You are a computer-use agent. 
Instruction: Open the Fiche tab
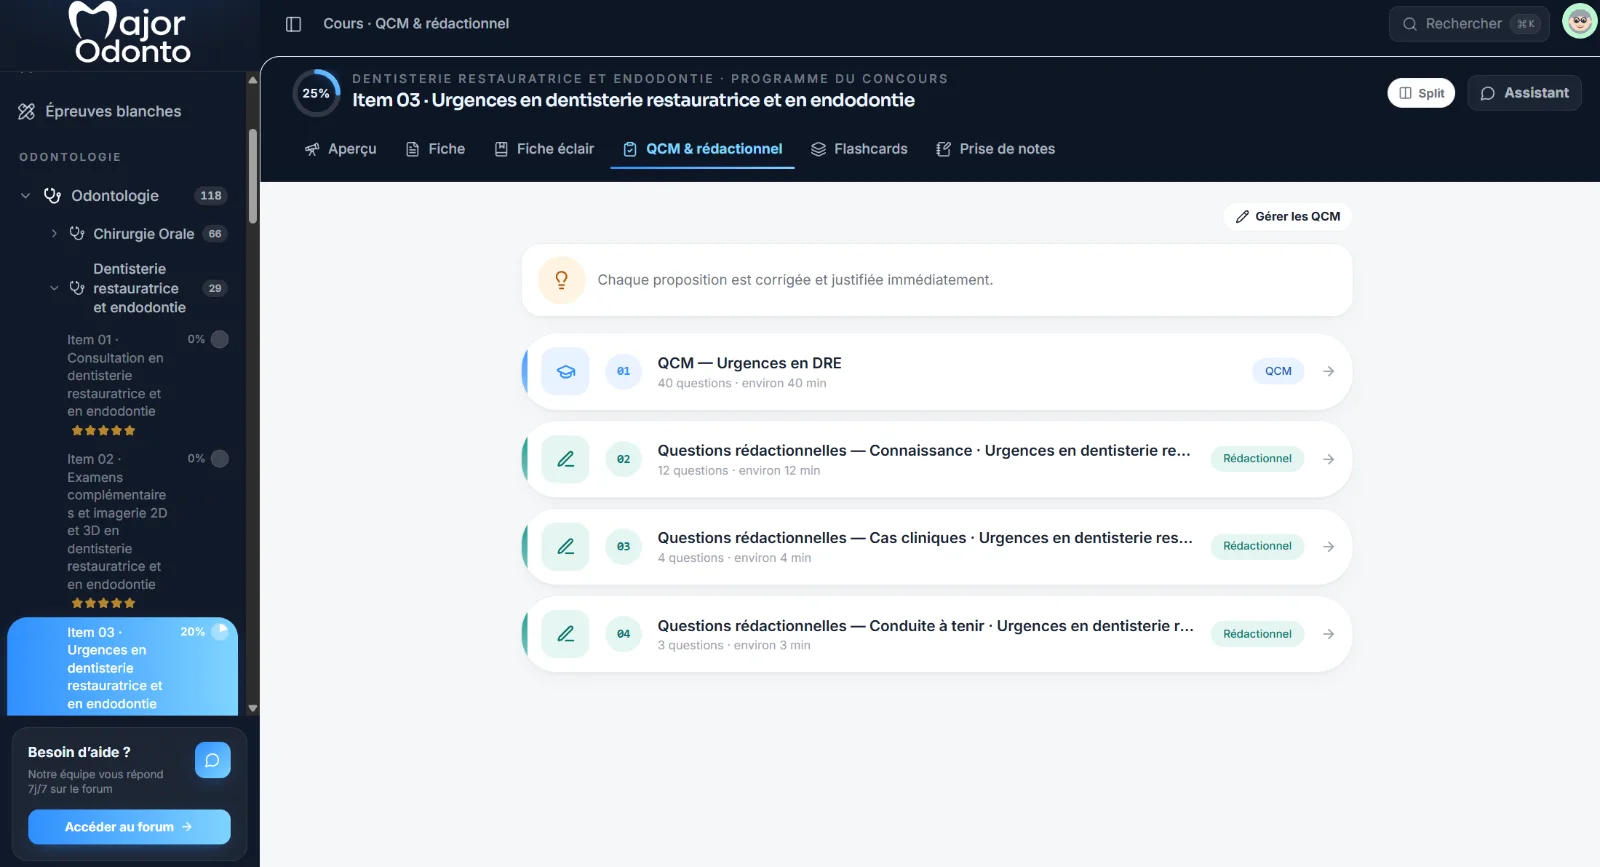[x=435, y=149]
